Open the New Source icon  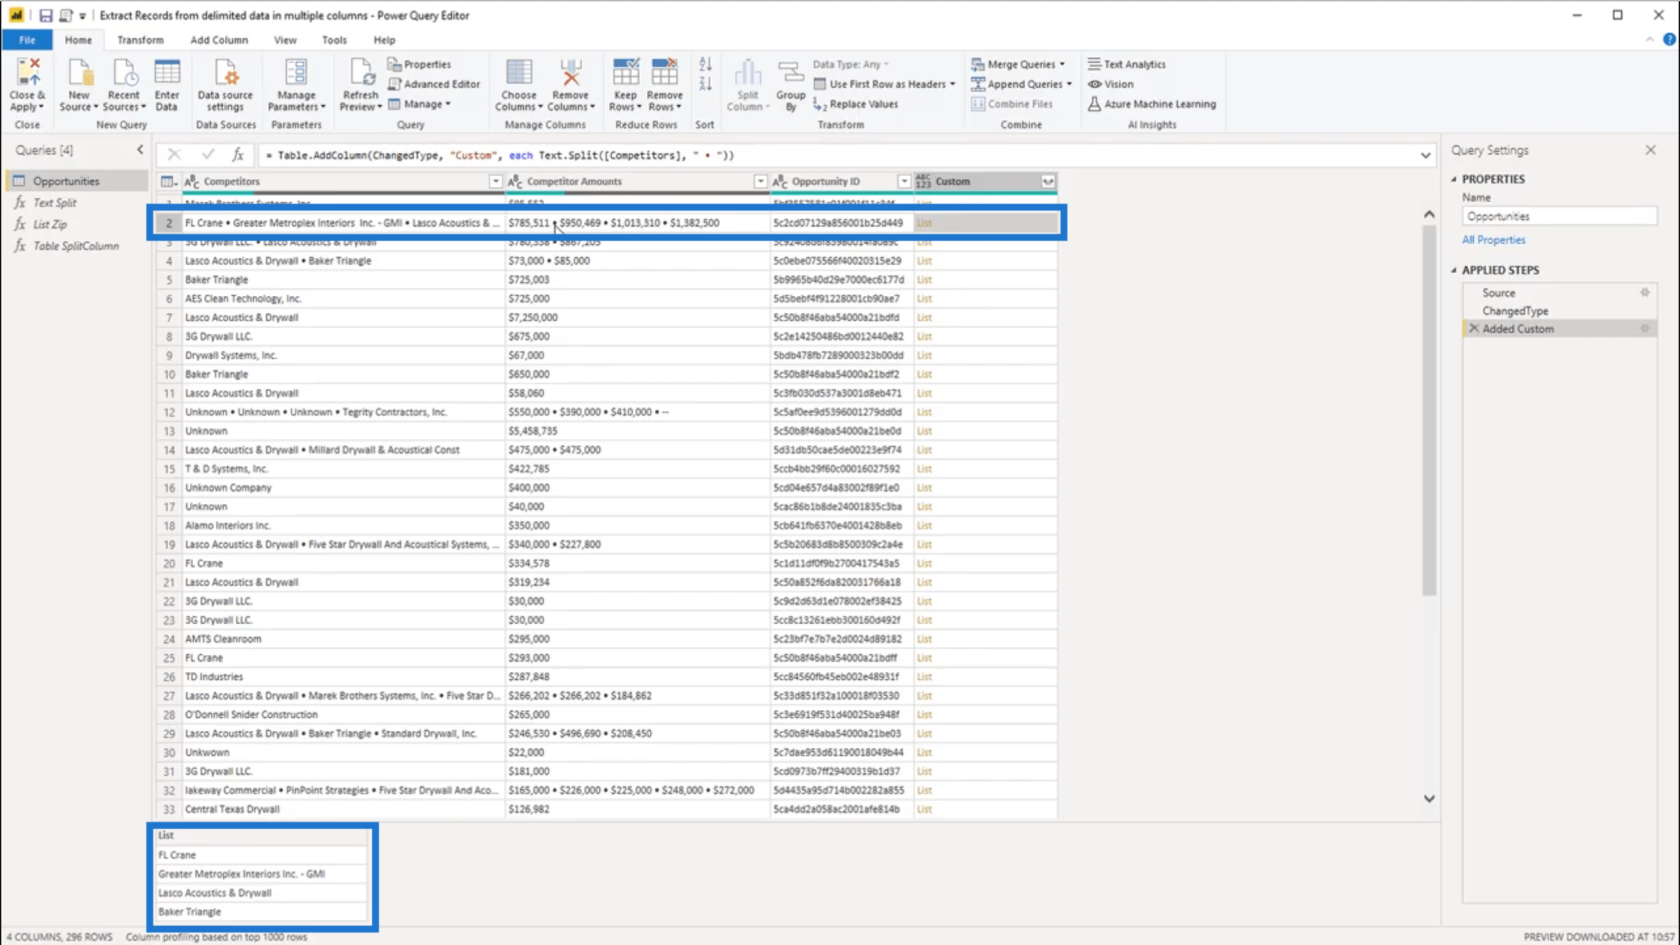(x=78, y=73)
